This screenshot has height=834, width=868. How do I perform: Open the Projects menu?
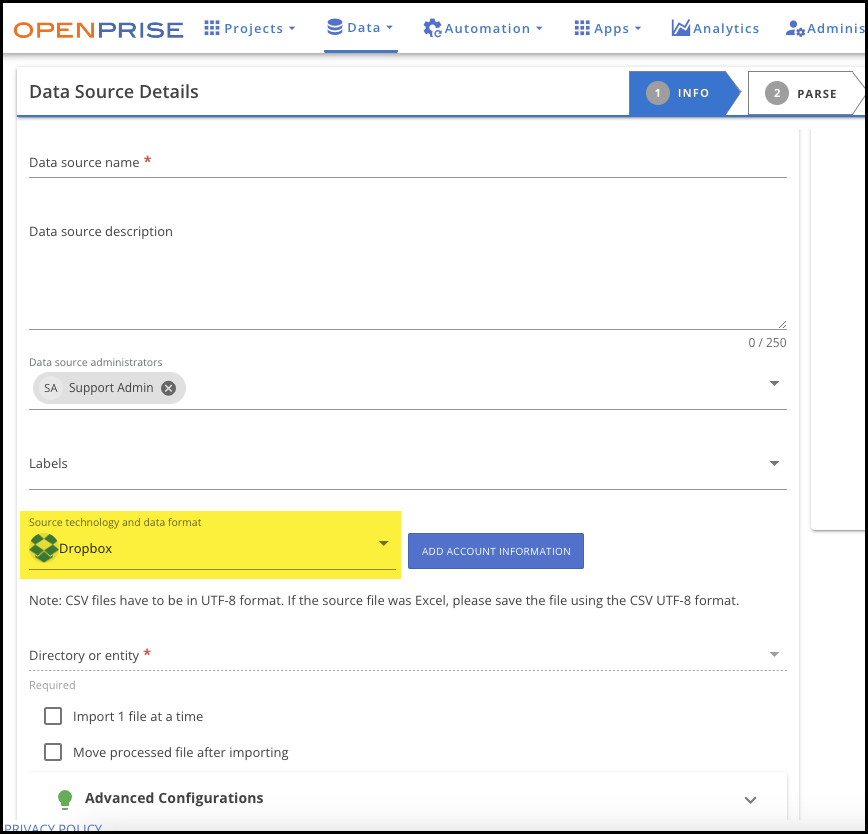point(249,29)
